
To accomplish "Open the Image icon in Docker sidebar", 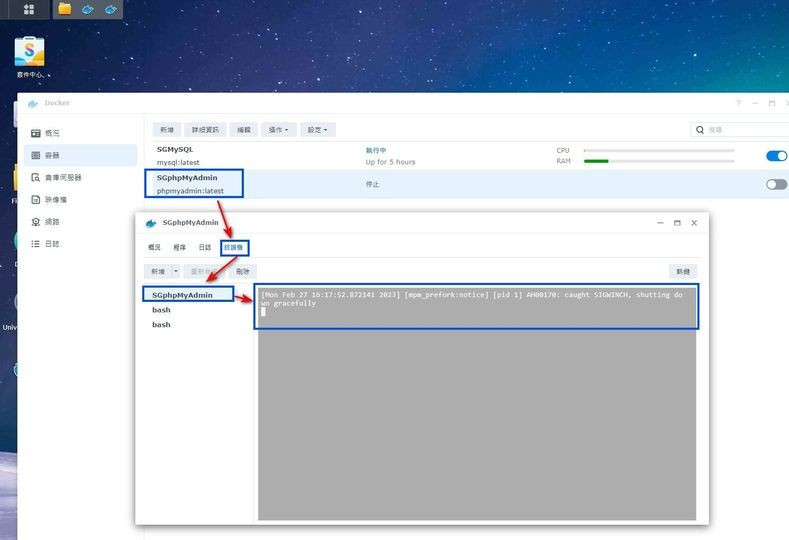I will coord(36,199).
